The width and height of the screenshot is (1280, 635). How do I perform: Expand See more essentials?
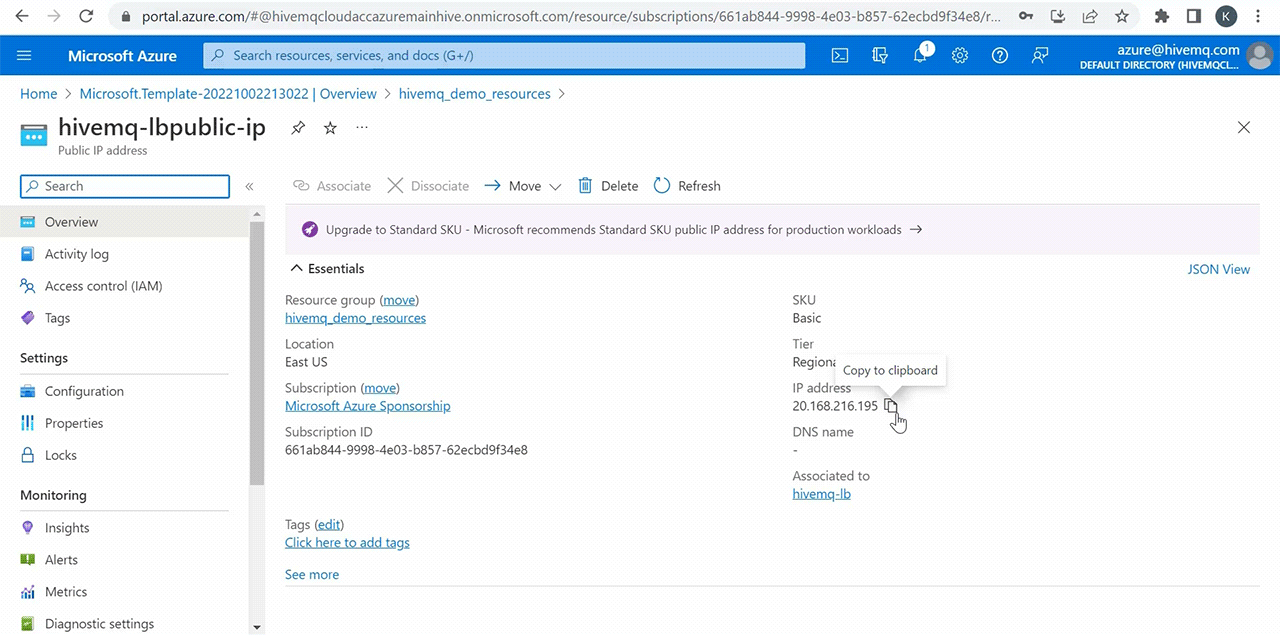(312, 574)
